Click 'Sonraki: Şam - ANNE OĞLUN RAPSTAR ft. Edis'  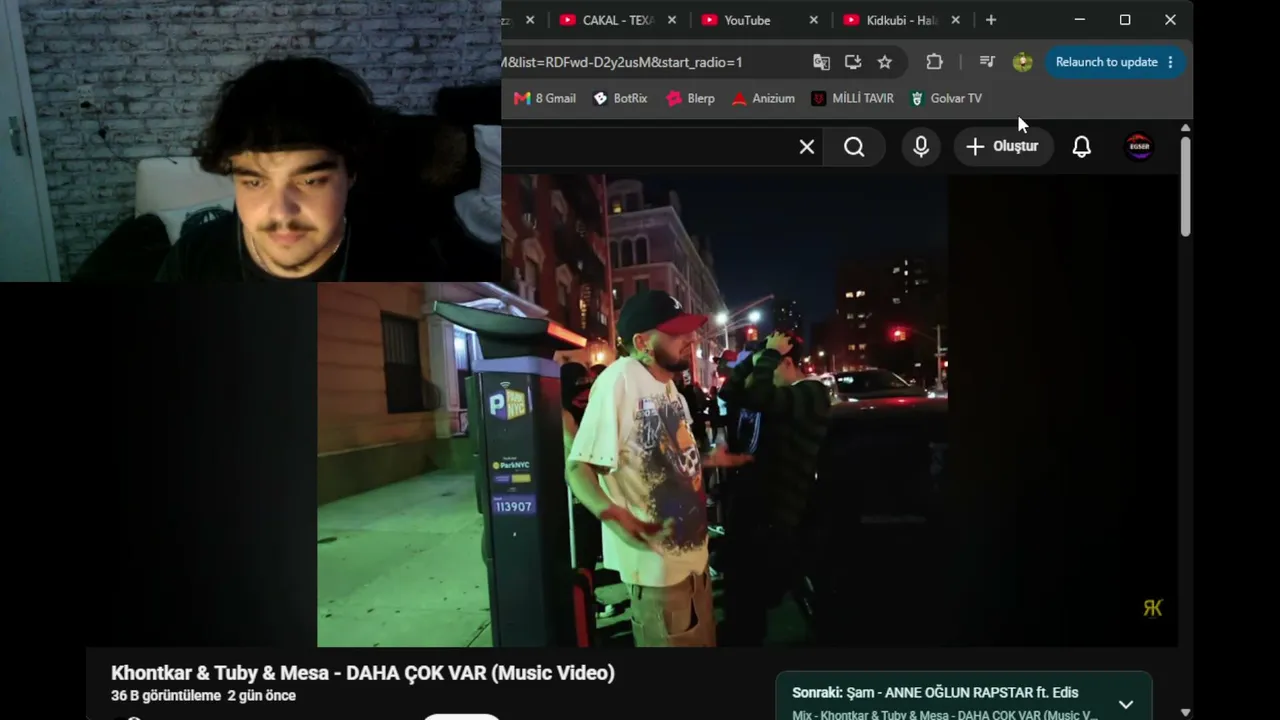935,692
